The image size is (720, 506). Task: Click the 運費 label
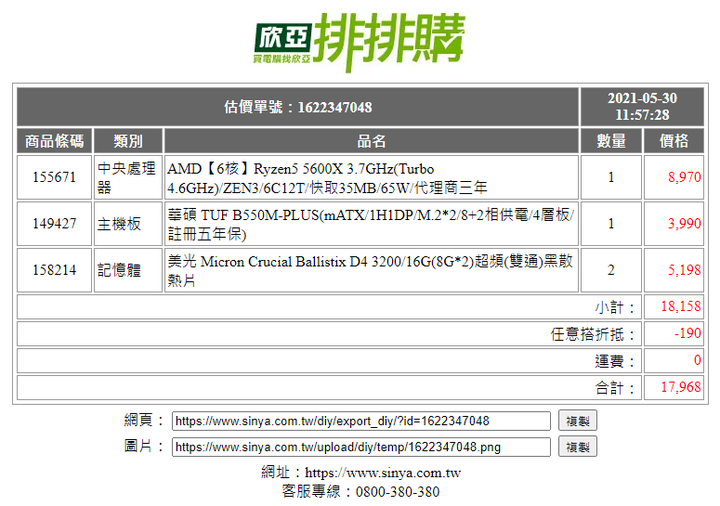tap(615, 361)
